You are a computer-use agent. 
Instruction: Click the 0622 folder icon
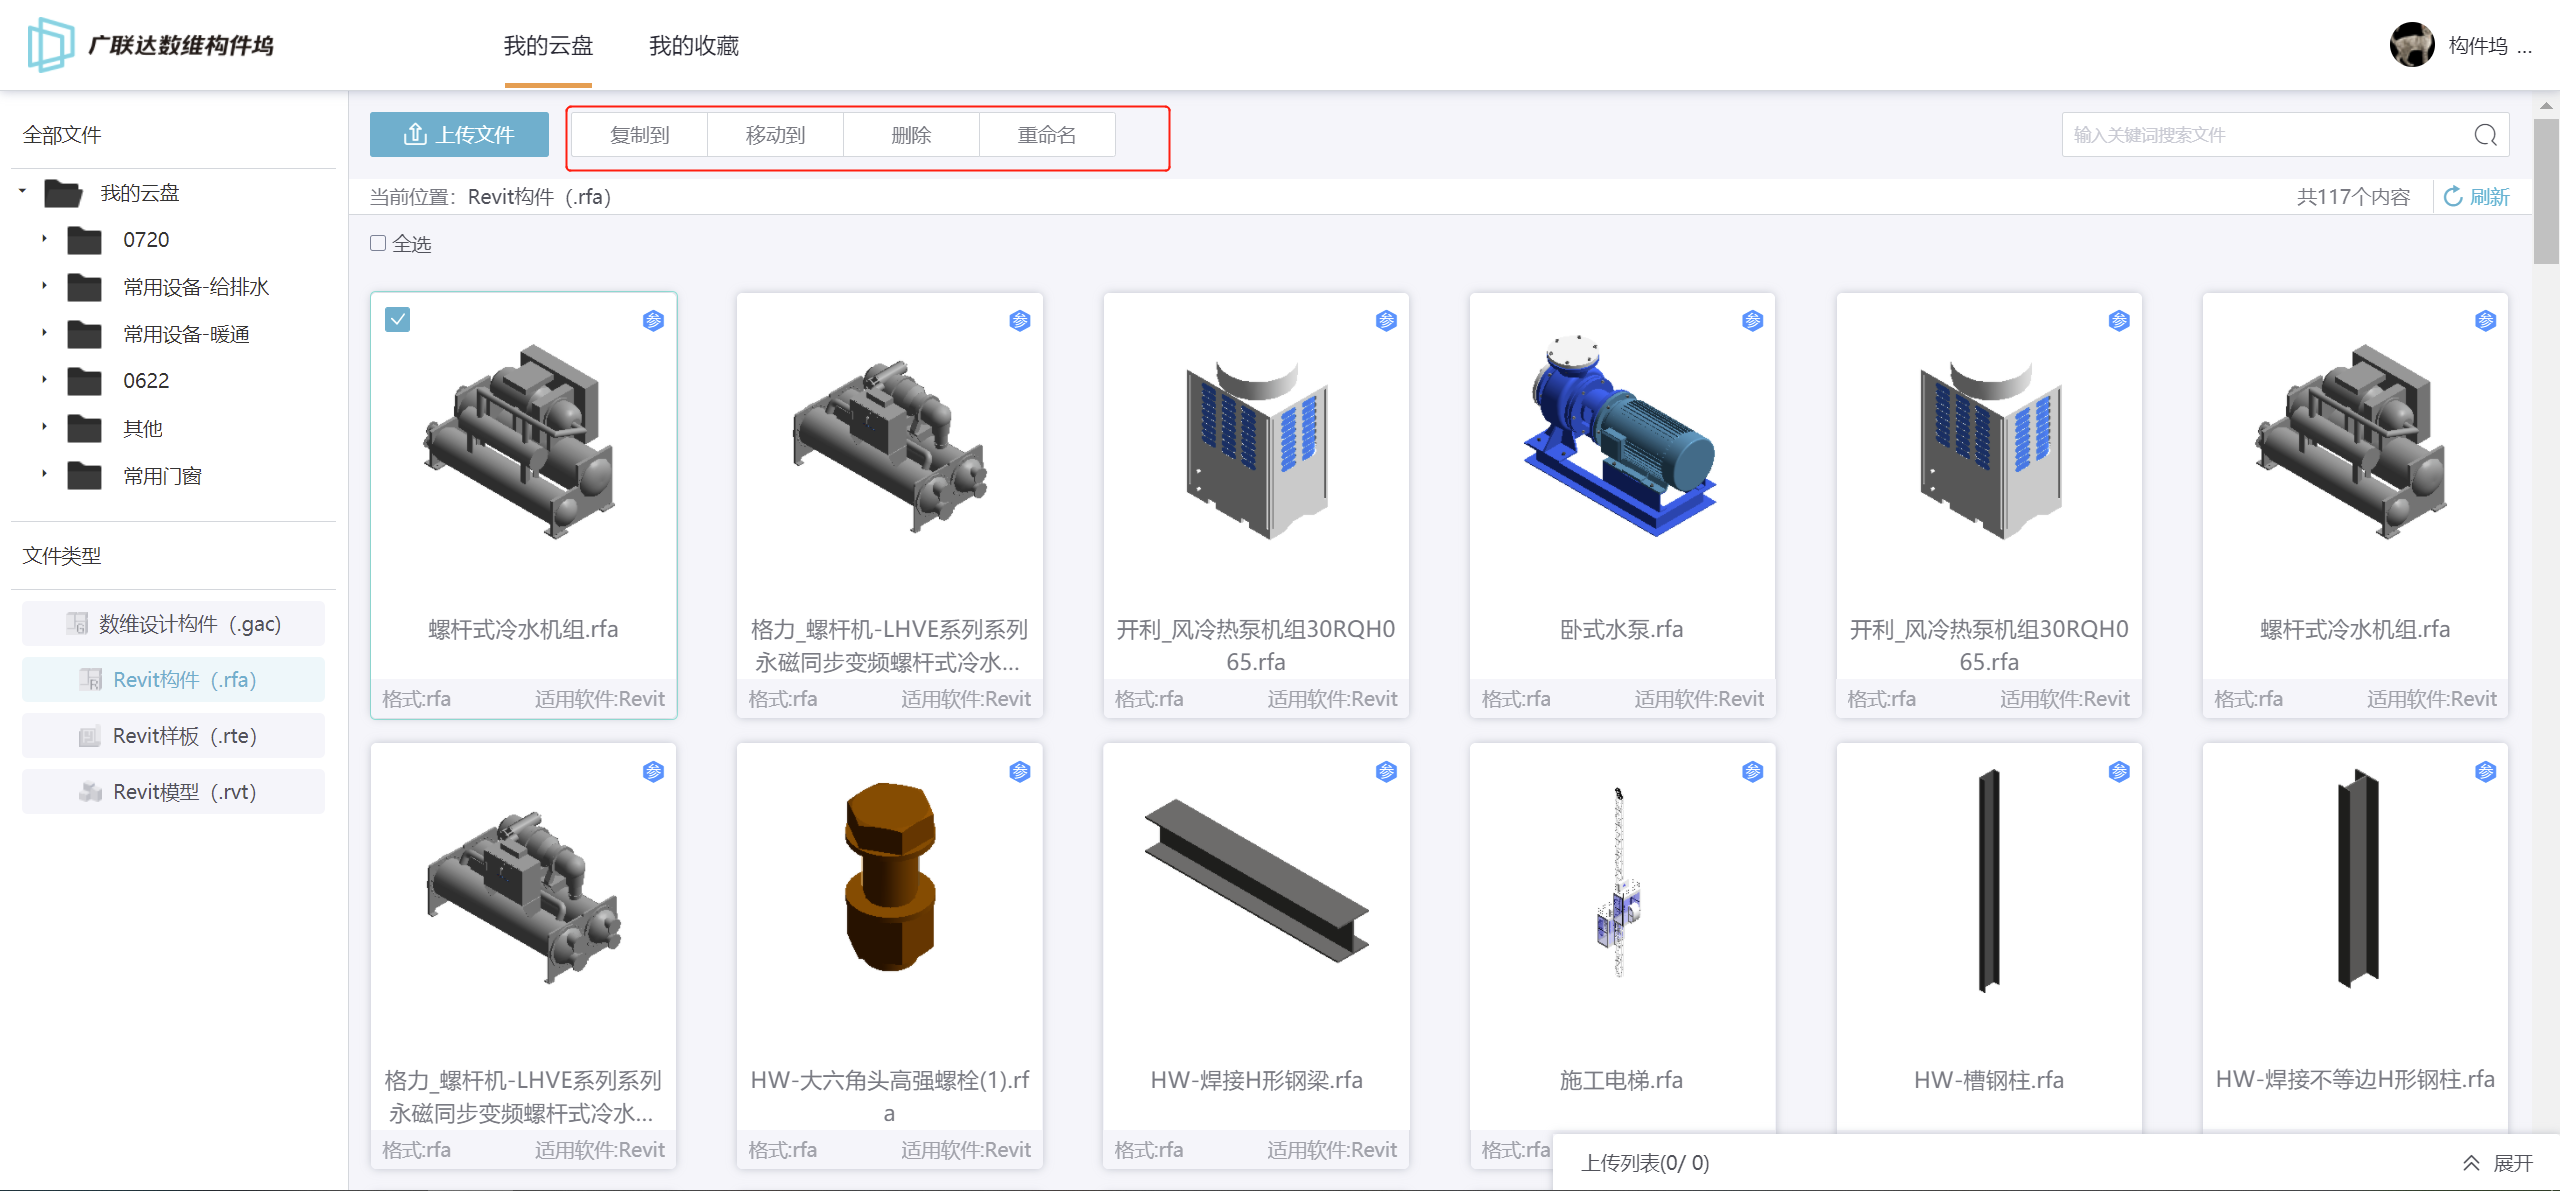(x=84, y=381)
